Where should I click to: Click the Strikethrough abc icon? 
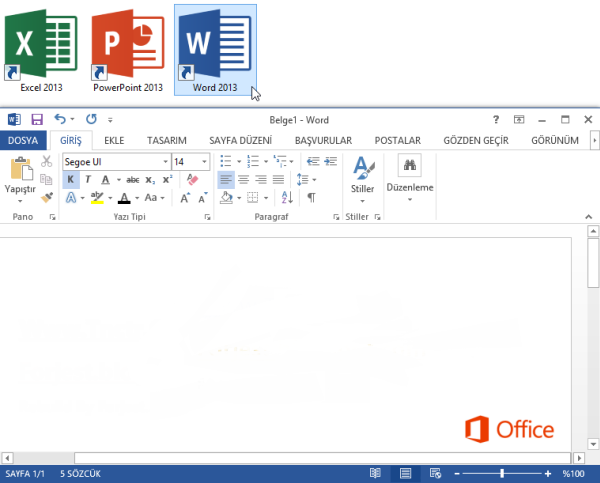[x=133, y=179]
